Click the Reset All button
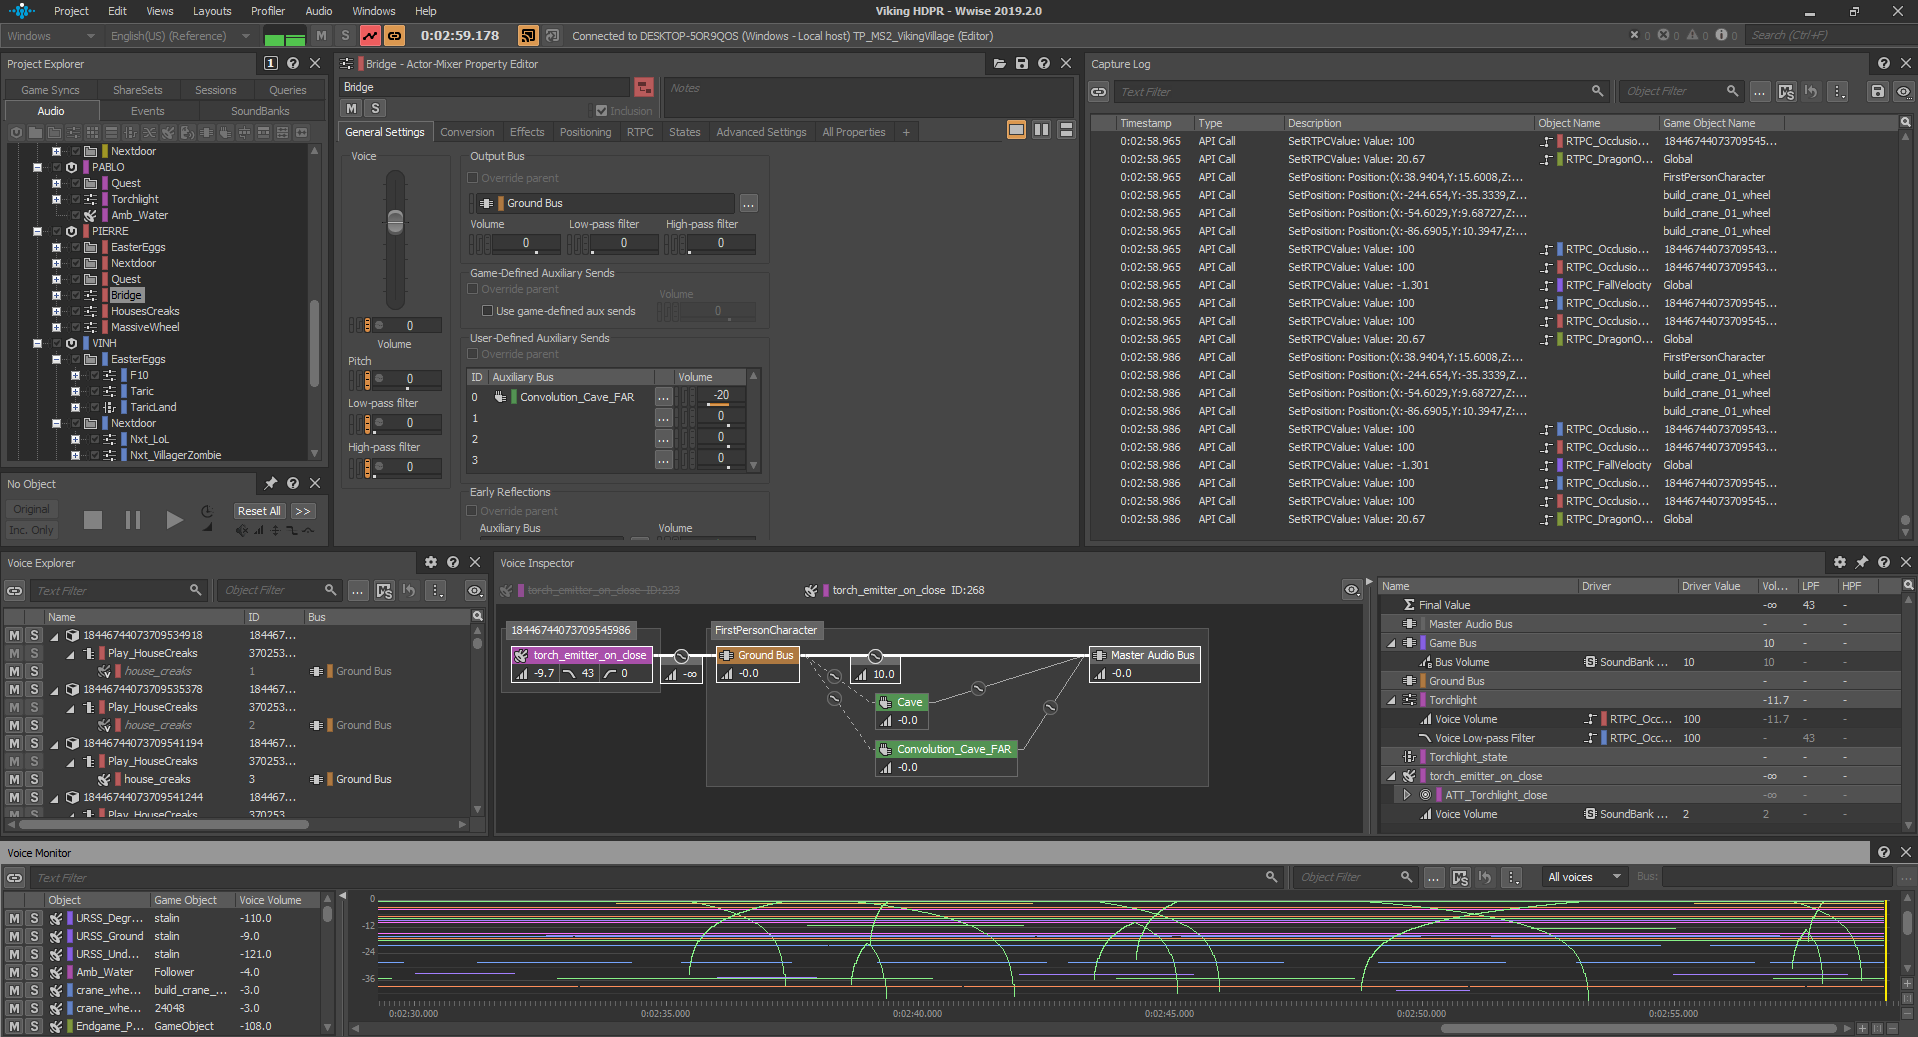1918x1037 pixels. pos(258,510)
